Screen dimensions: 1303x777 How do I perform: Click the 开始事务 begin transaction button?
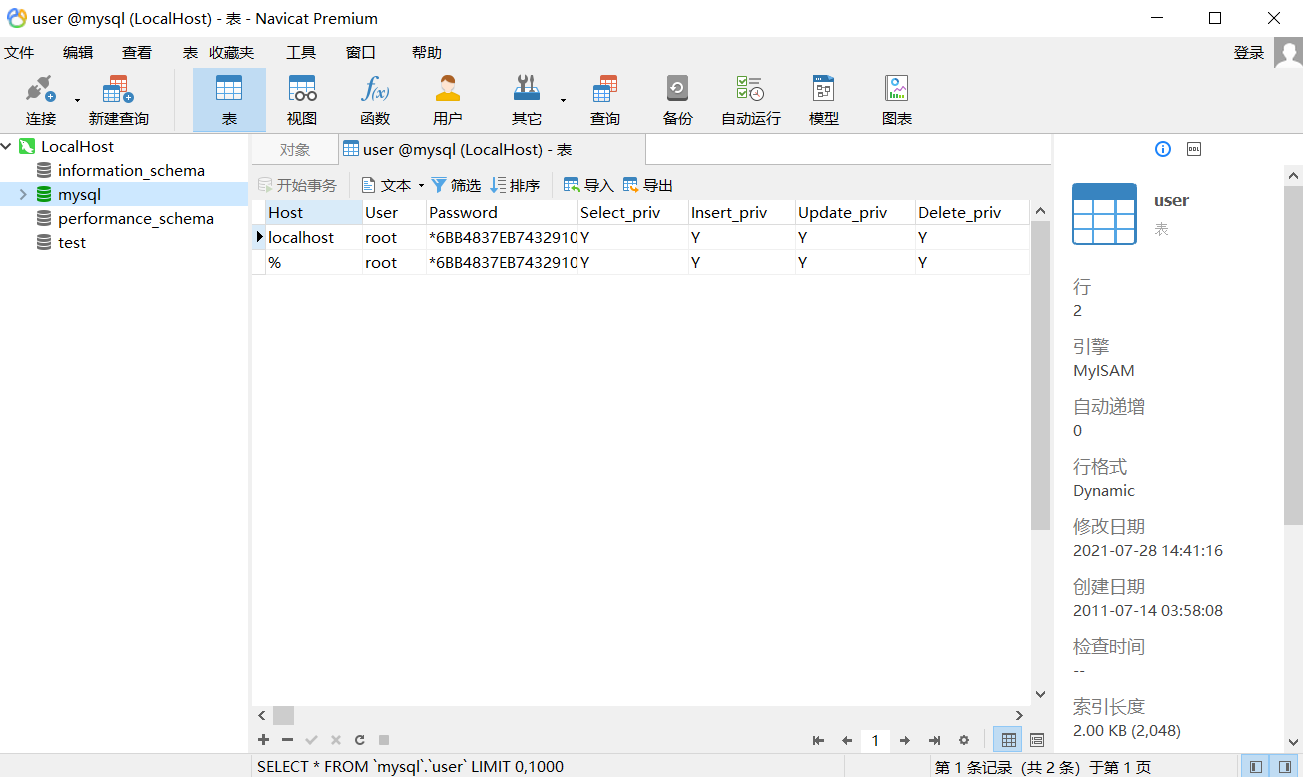click(x=298, y=185)
